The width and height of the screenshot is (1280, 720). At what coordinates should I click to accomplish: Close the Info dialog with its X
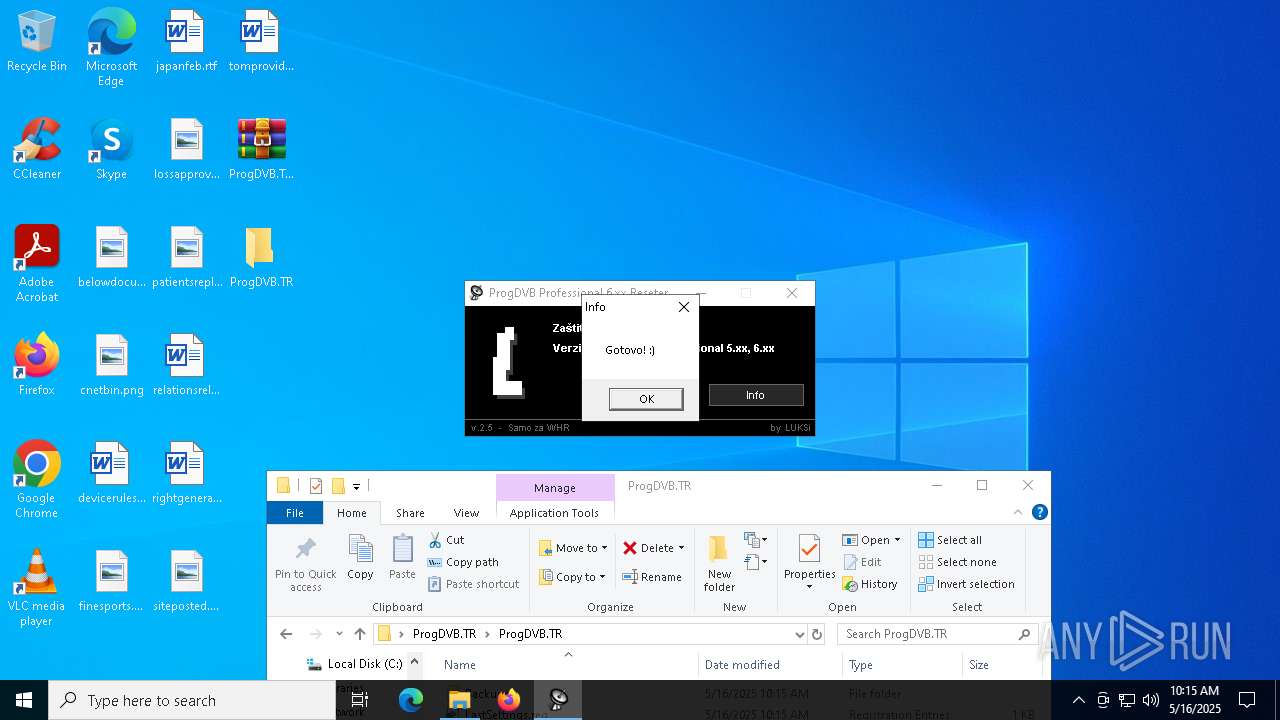click(x=684, y=307)
